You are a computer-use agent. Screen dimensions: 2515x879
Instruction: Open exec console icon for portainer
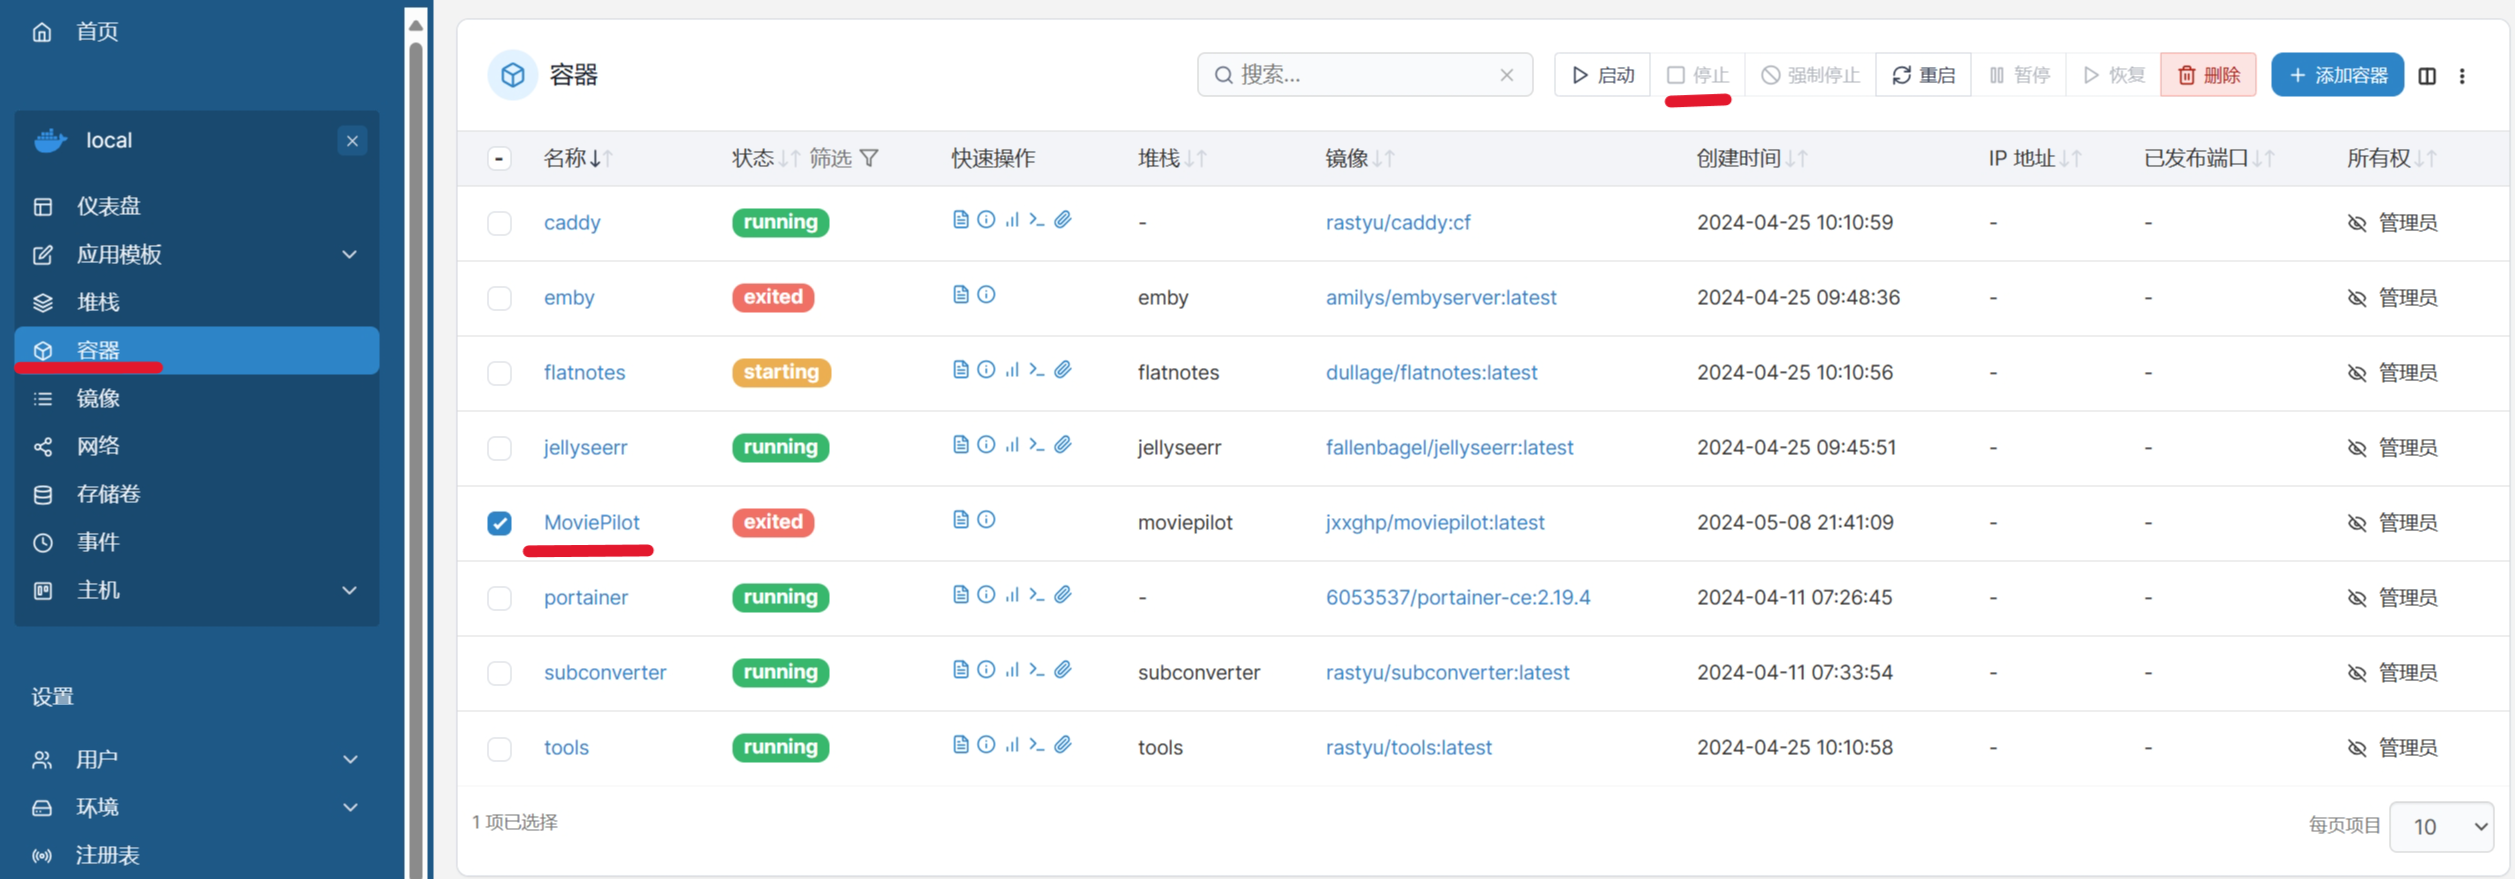pyautogui.click(x=1037, y=595)
